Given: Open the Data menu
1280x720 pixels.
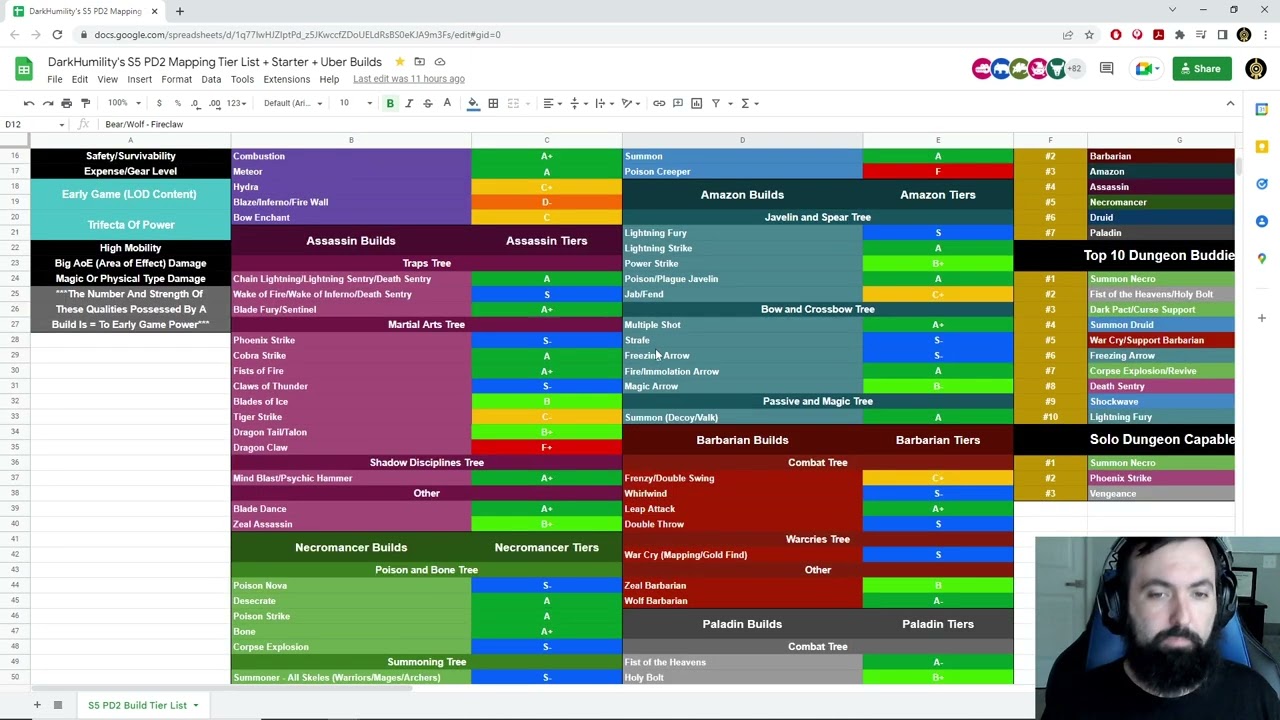Looking at the screenshot, I should click(x=211, y=79).
